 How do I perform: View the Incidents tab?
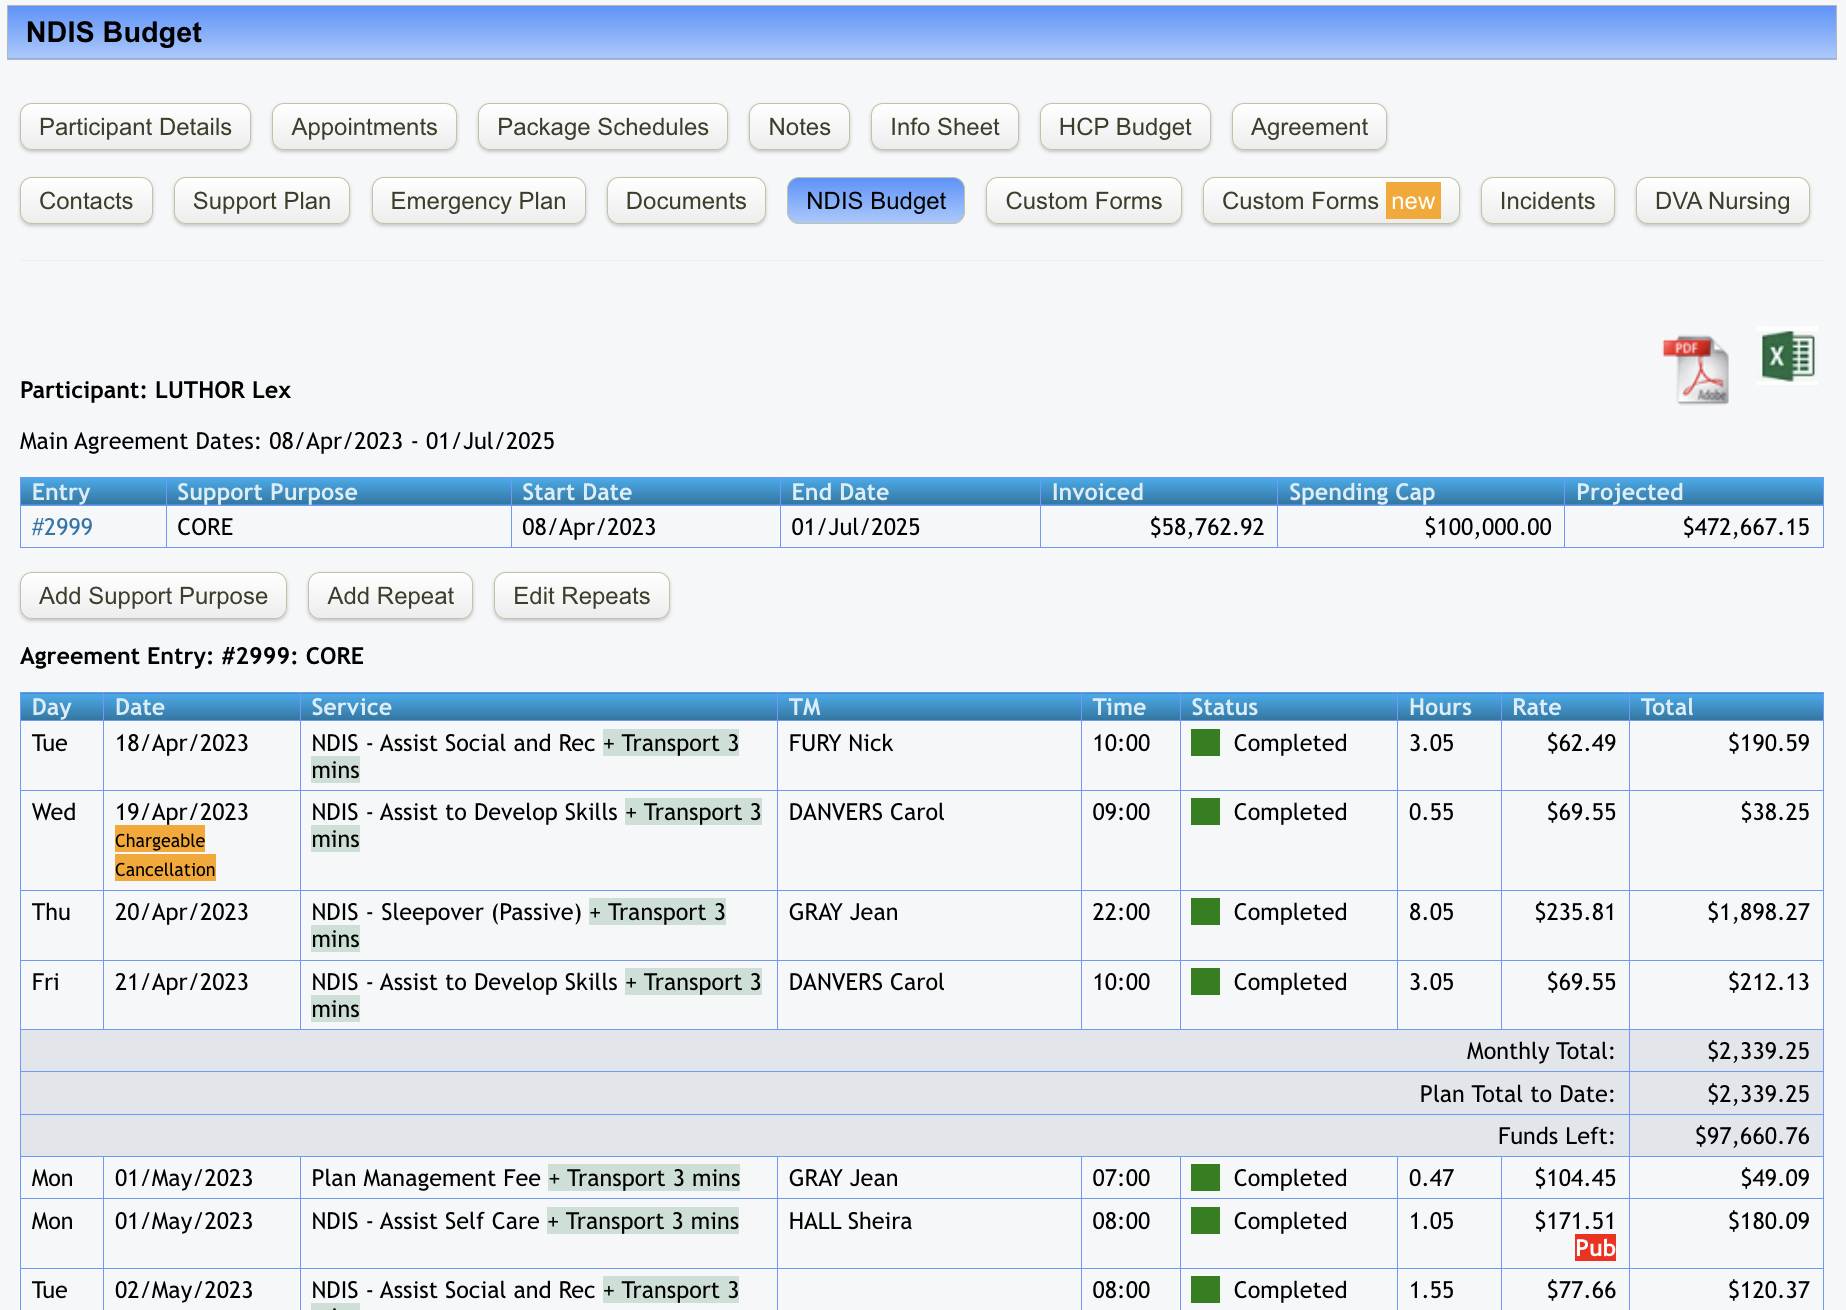(x=1546, y=201)
